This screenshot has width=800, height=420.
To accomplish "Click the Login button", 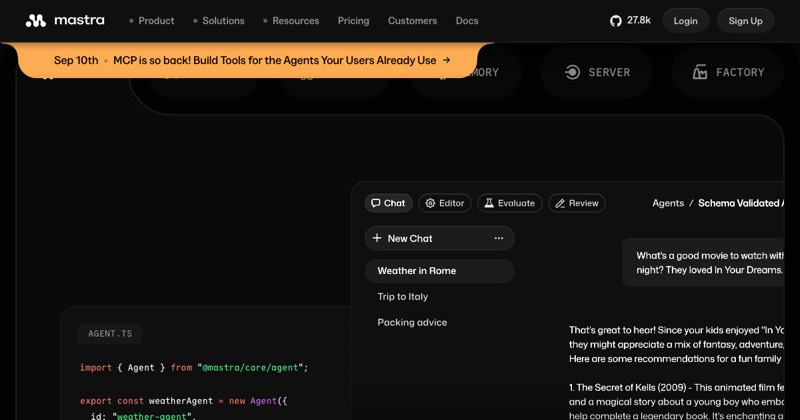I will point(685,21).
